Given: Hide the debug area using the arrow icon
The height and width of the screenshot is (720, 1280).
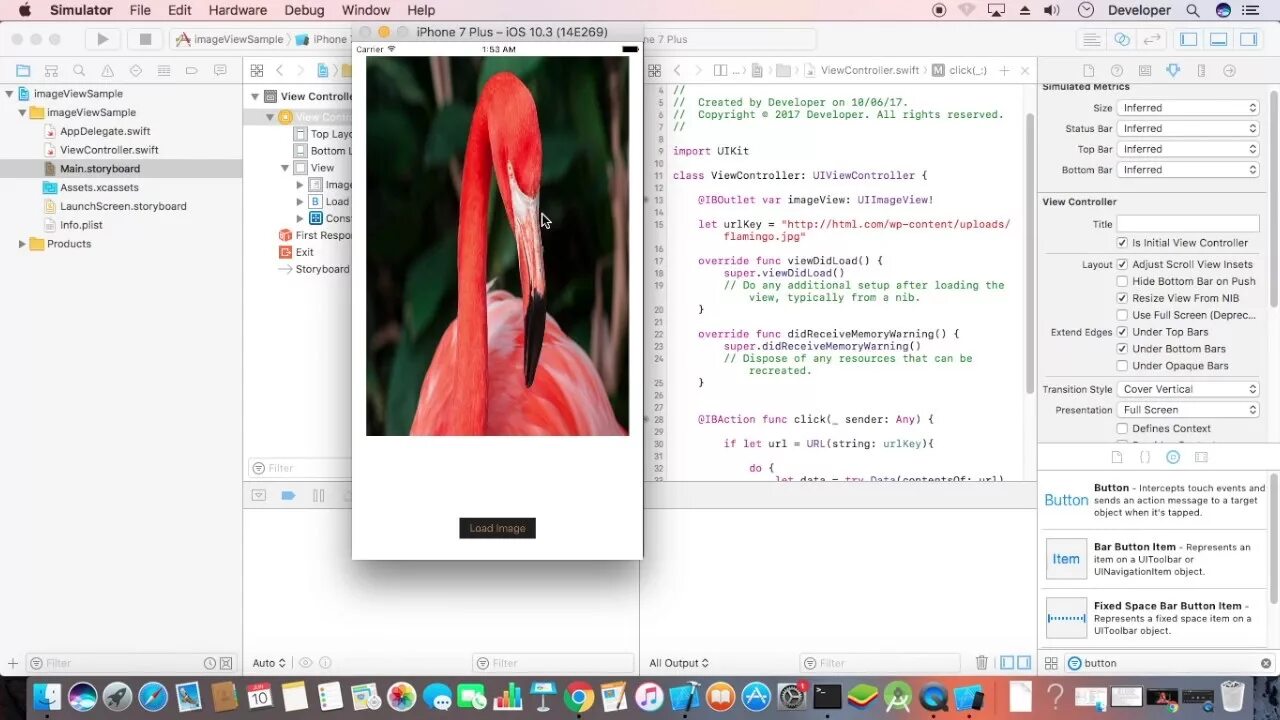Looking at the screenshot, I should (x=259, y=495).
